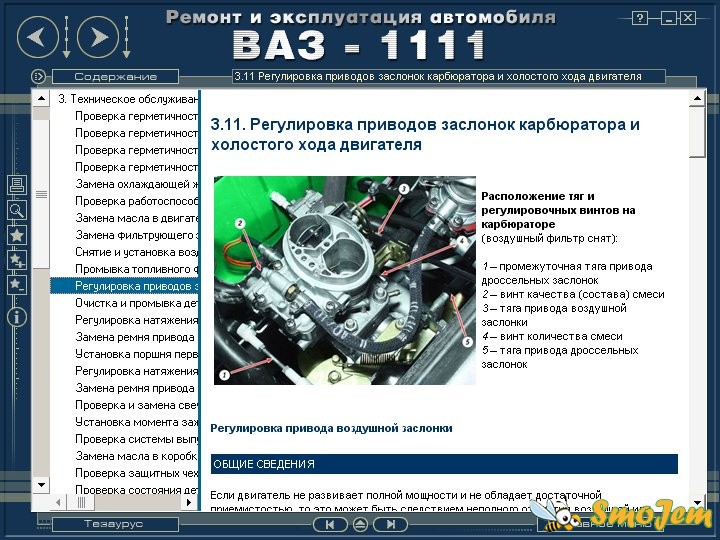Click section title field 3.11 at top
The image size is (720, 540).
pyautogui.click(x=449, y=76)
